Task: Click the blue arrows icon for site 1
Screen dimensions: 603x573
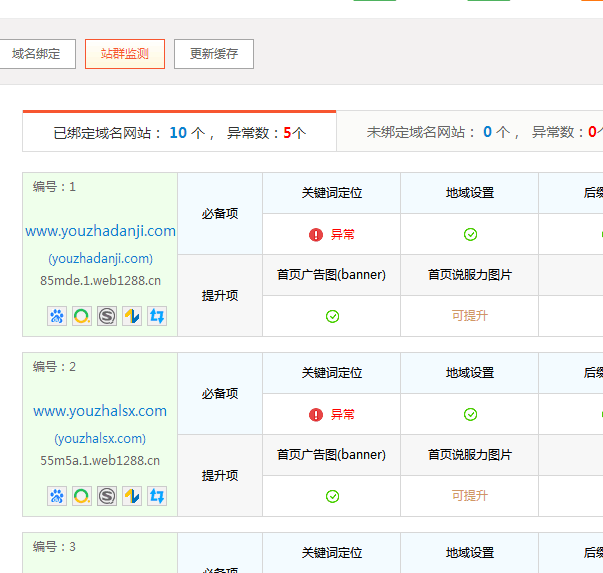Action: tap(157, 316)
